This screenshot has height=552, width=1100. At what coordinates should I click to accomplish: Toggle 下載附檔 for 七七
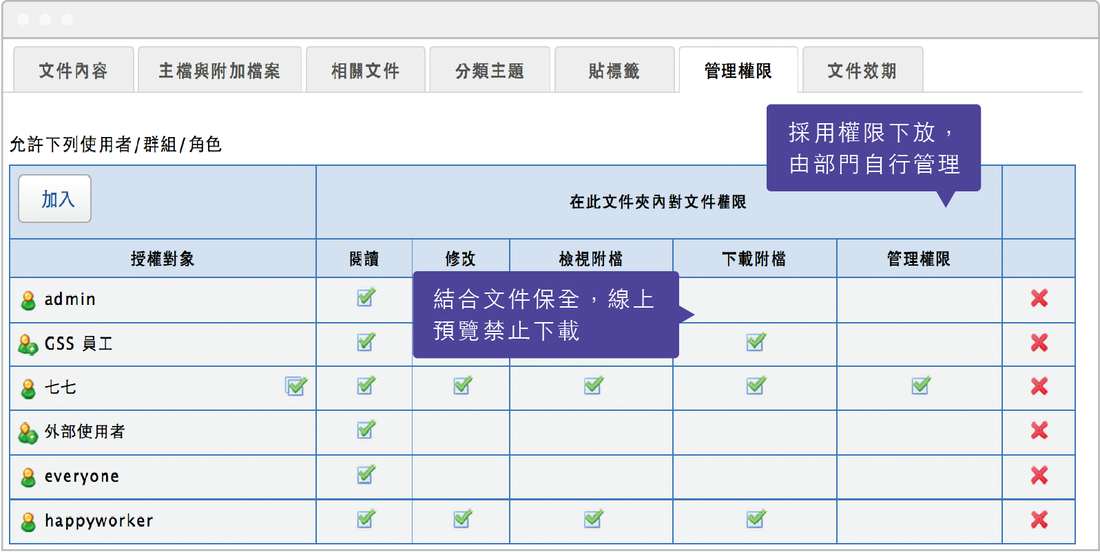point(756,385)
